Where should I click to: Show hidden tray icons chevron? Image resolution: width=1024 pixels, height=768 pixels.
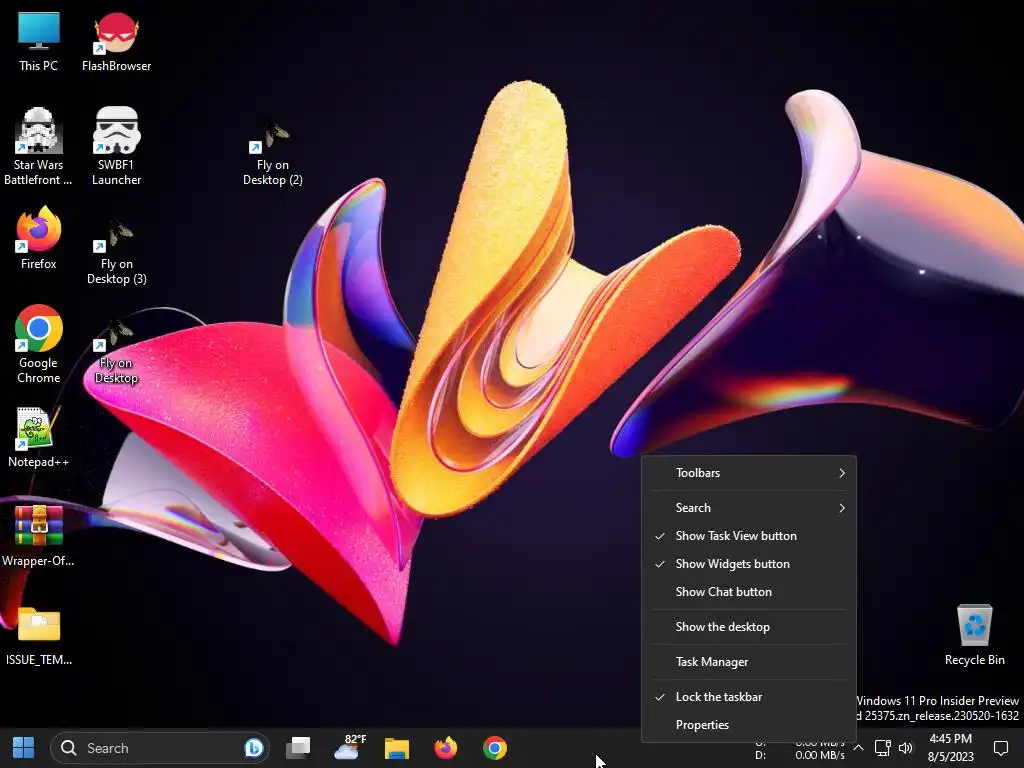(x=859, y=748)
